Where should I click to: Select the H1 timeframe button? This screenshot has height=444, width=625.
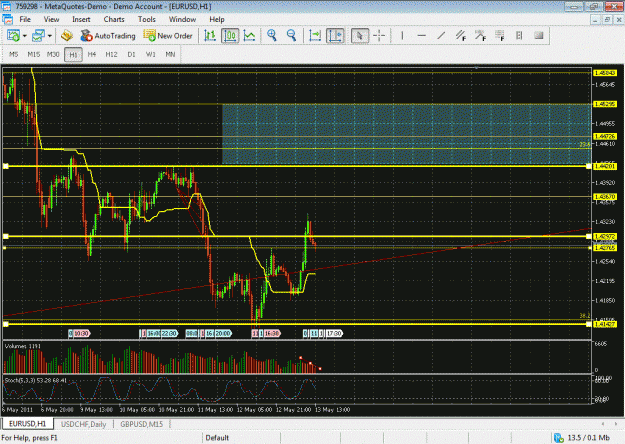[x=73, y=55]
